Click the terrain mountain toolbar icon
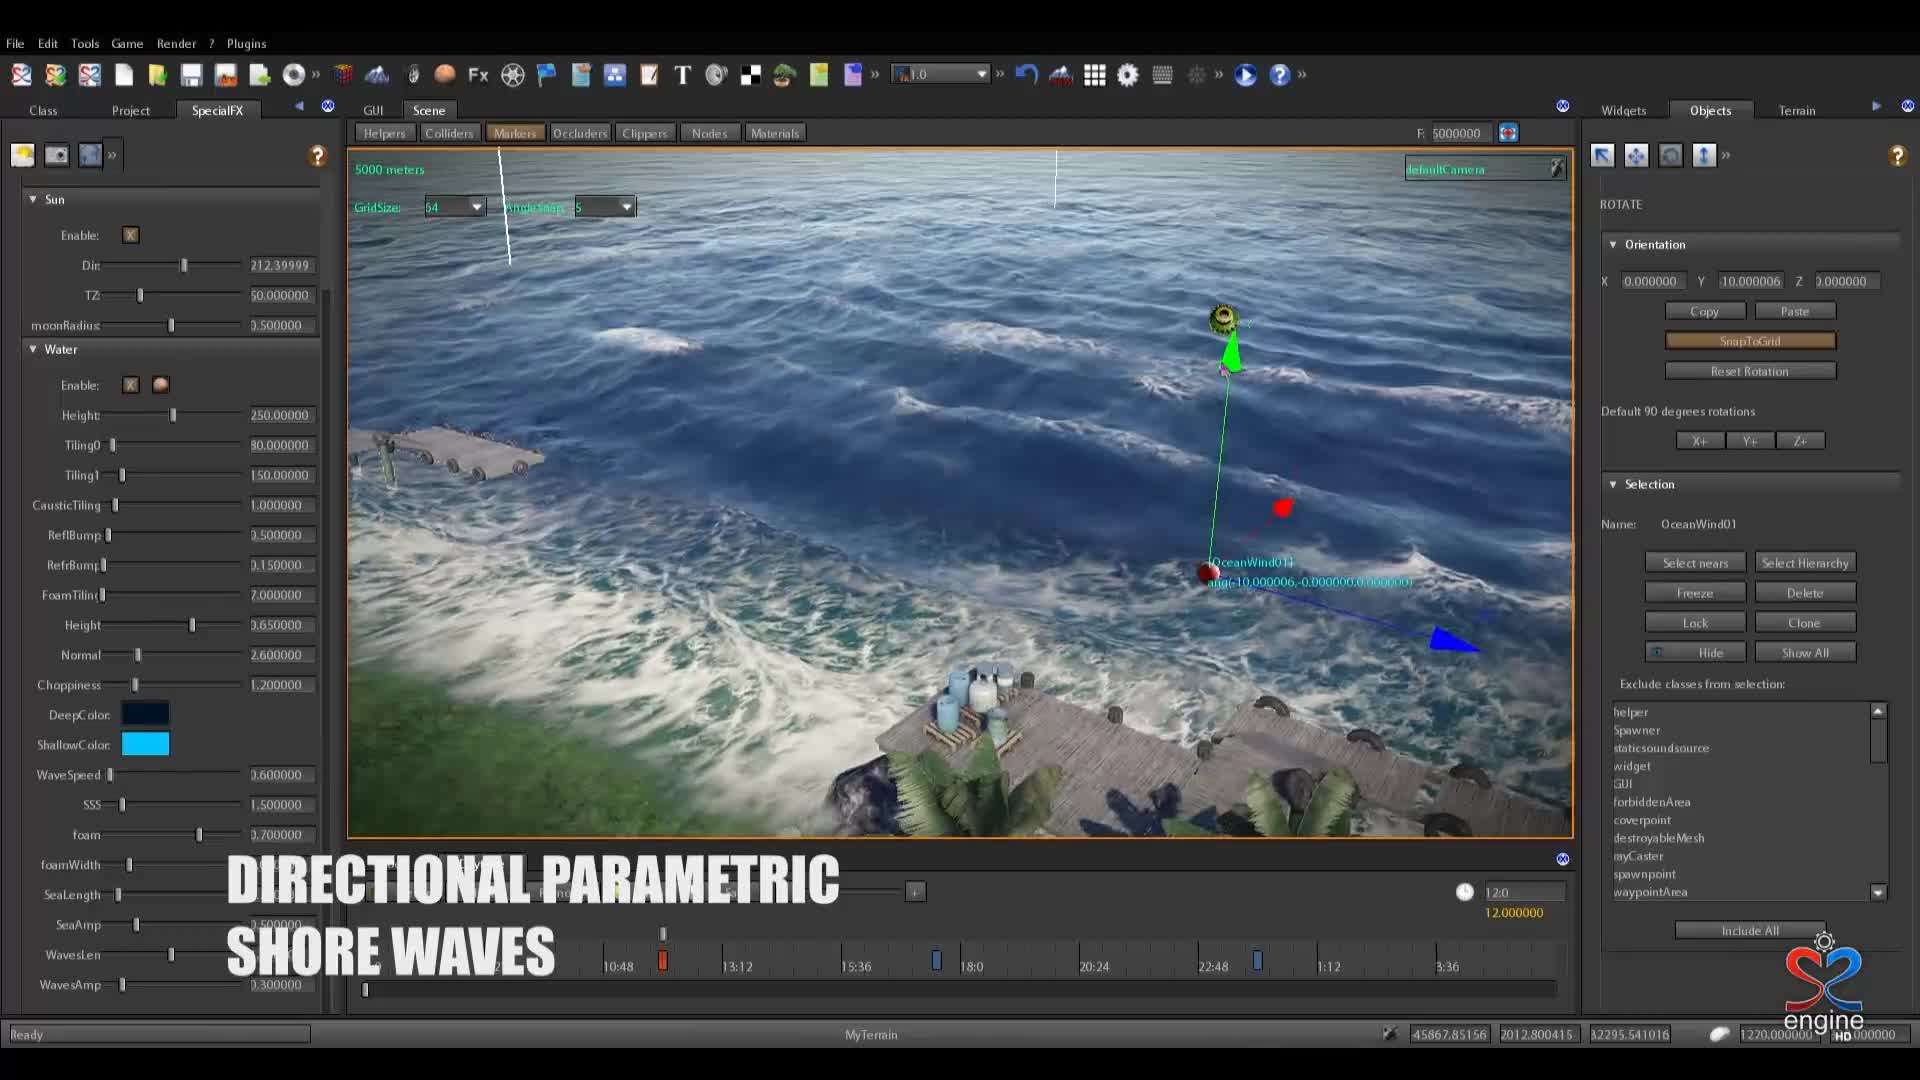1920x1080 pixels. coord(377,75)
